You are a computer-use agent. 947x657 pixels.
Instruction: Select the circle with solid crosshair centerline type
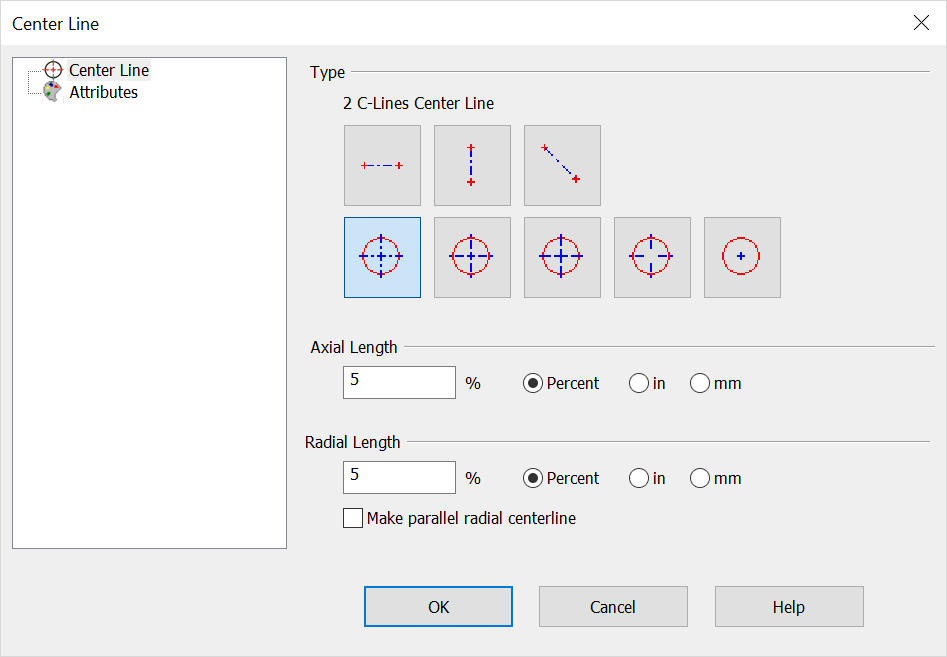562,256
